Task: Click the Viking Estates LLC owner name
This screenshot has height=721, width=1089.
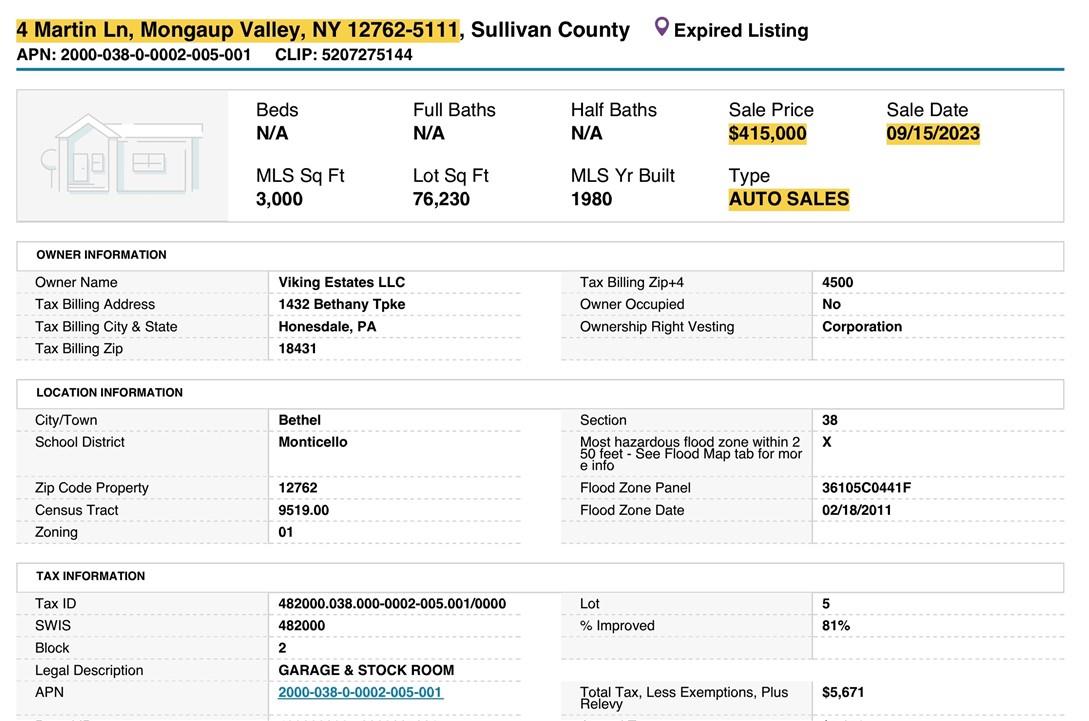Action: tap(341, 282)
